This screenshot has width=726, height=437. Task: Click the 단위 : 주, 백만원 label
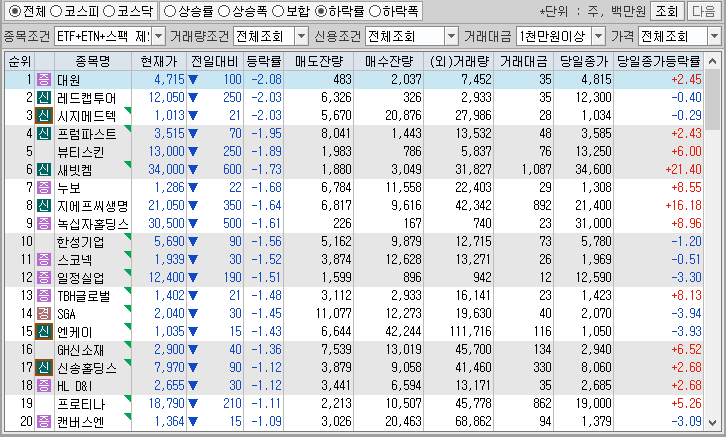[593, 11]
